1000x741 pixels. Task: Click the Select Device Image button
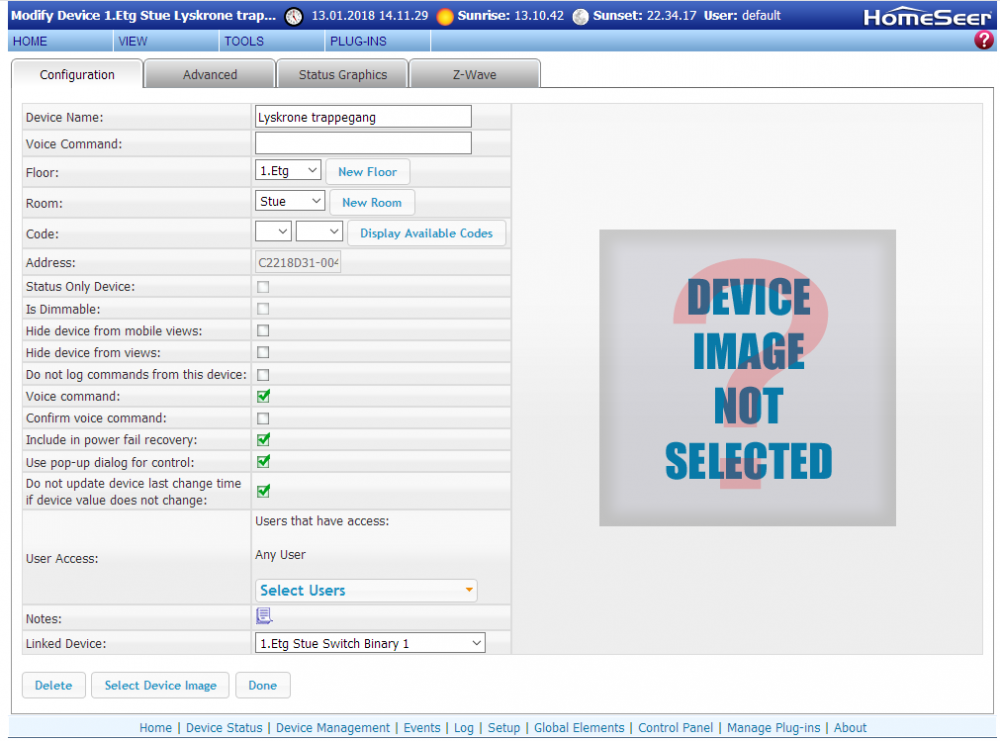click(x=160, y=685)
